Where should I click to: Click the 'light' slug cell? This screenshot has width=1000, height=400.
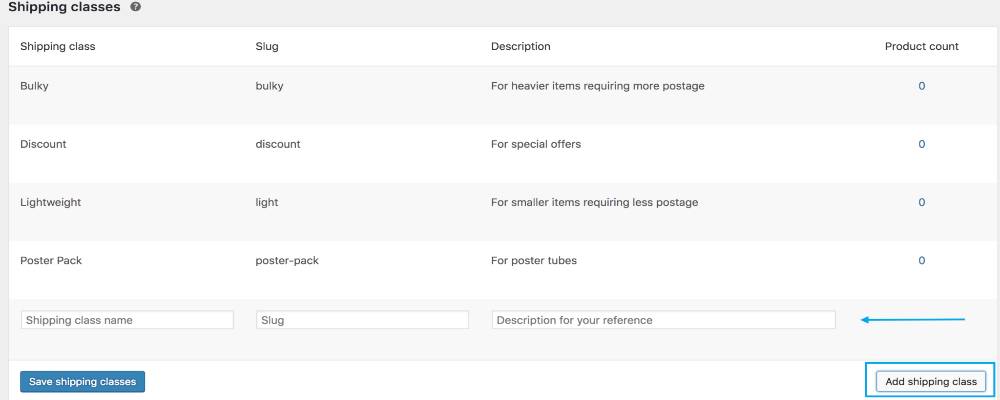(x=267, y=202)
